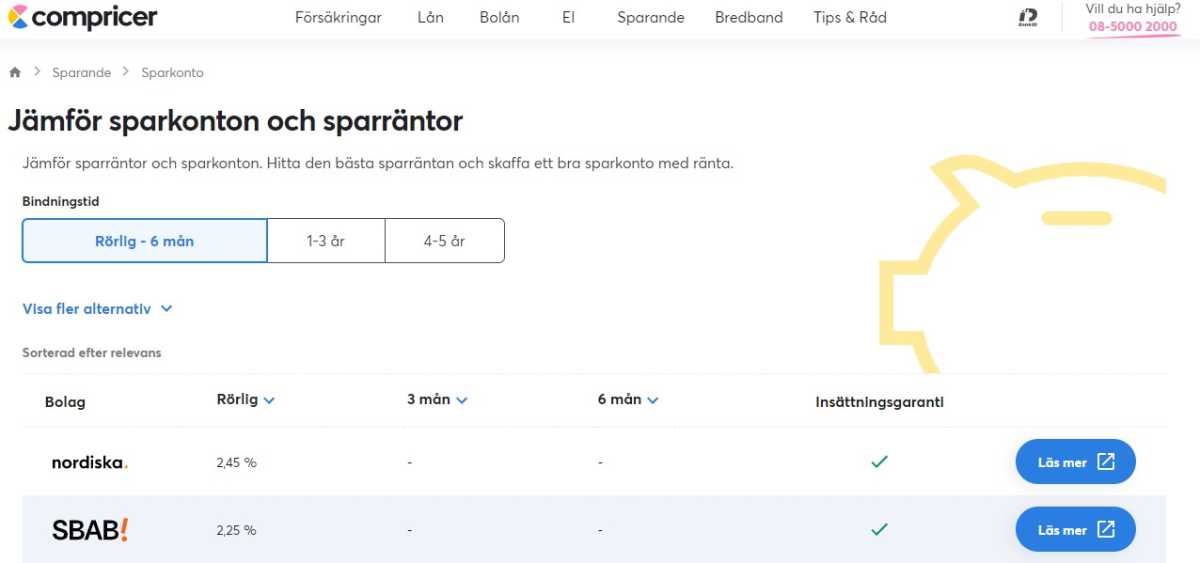Click external link icon in SBAB row
The width and height of the screenshot is (1200, 563).
pos(1106,530)
